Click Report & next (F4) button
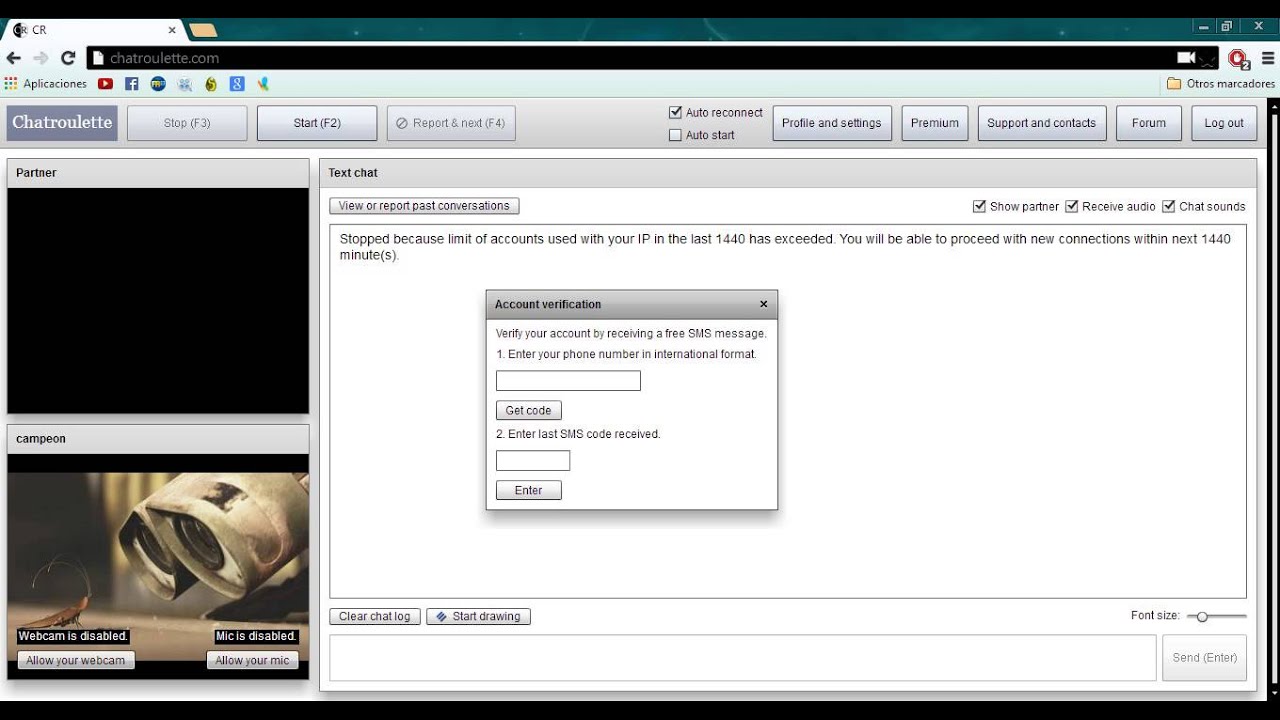Screen dimensions: 1280x720 (x=451, y=123)
